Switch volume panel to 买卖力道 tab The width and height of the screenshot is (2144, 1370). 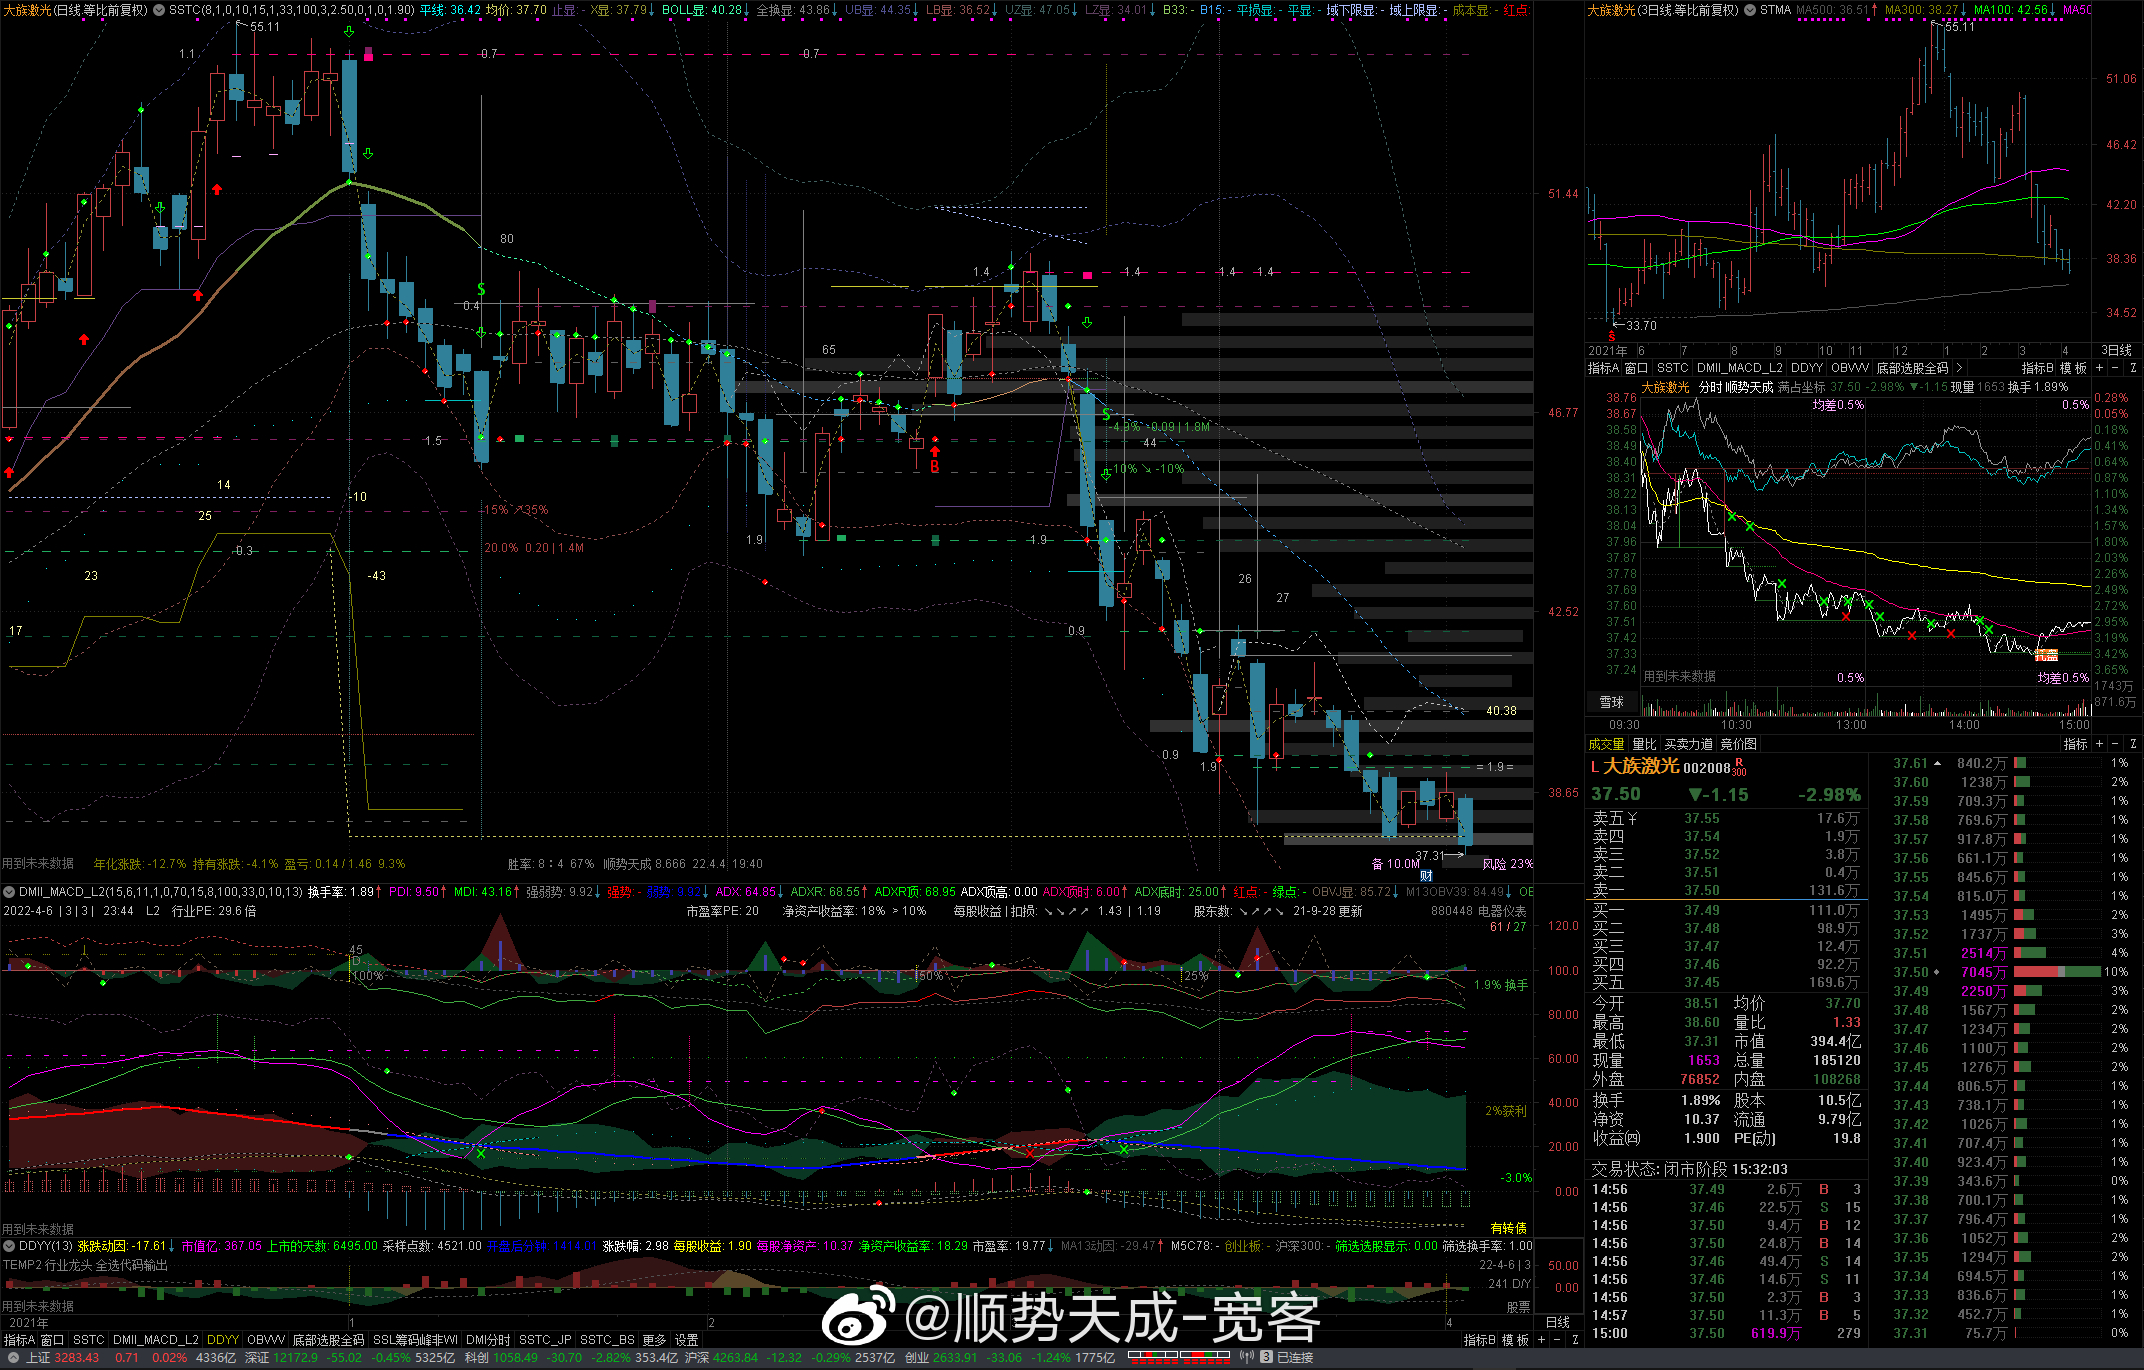(x=1688, y=744)
